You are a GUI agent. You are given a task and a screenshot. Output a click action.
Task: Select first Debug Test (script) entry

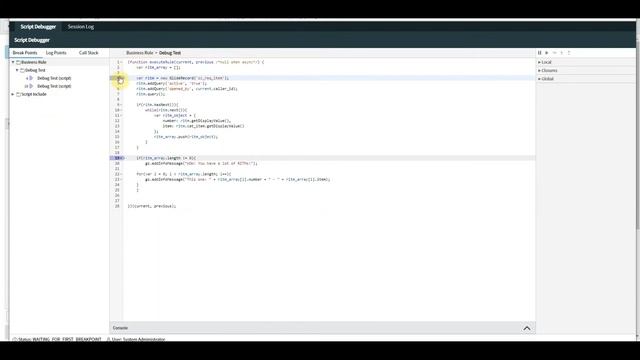tap(54, 78)
